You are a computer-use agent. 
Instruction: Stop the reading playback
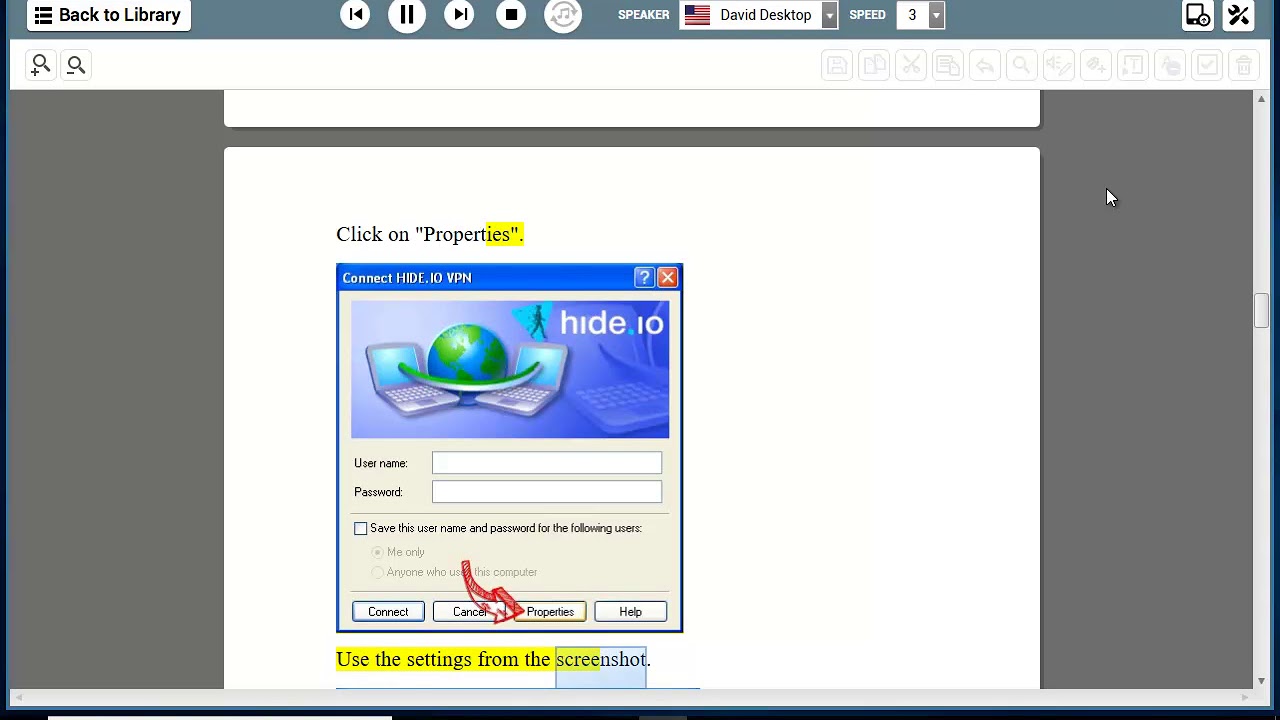point(511,14)
